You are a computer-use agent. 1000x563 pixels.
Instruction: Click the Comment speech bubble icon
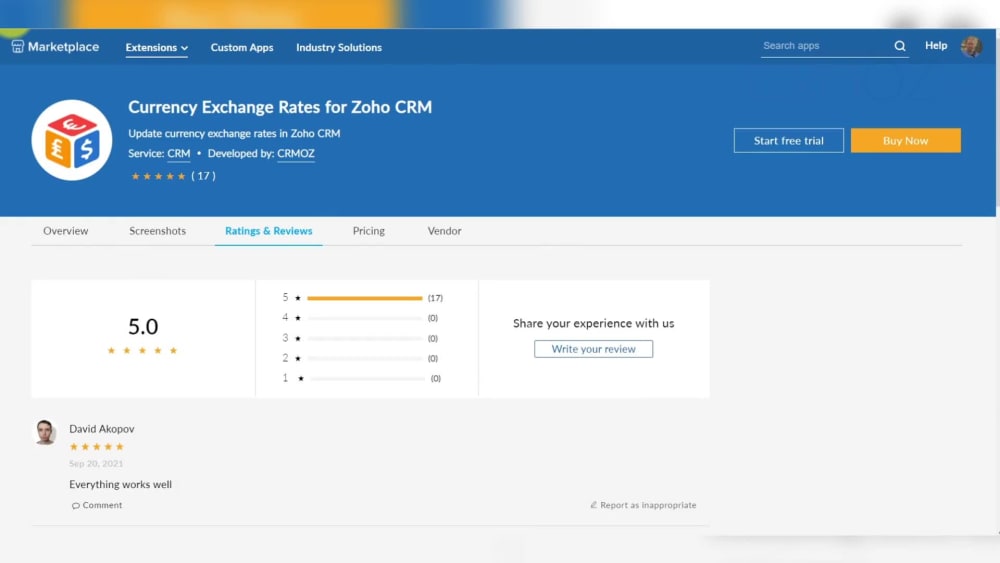(x=75, y=506)
